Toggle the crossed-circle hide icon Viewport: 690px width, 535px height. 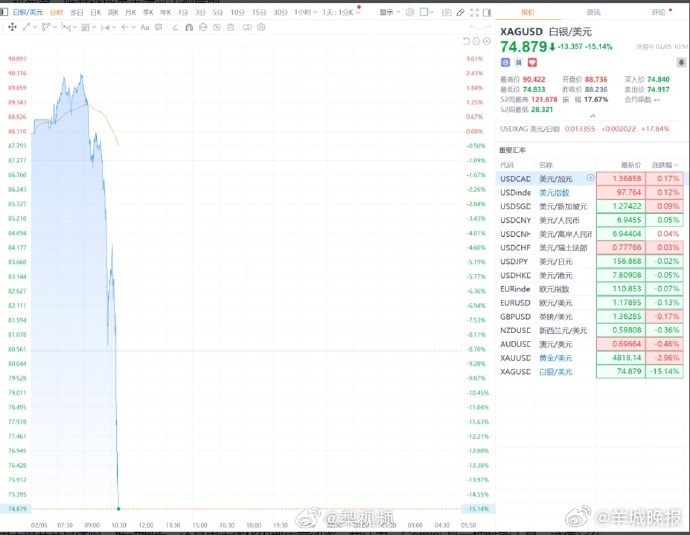tap(217, 27)
